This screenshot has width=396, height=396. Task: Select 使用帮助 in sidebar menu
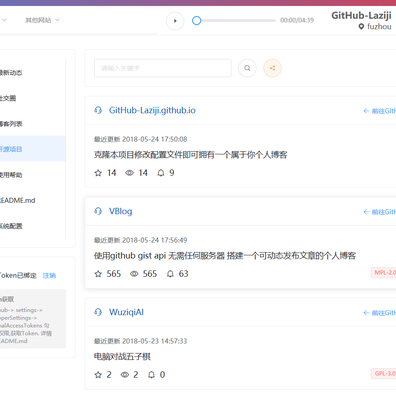coord(33,175)
